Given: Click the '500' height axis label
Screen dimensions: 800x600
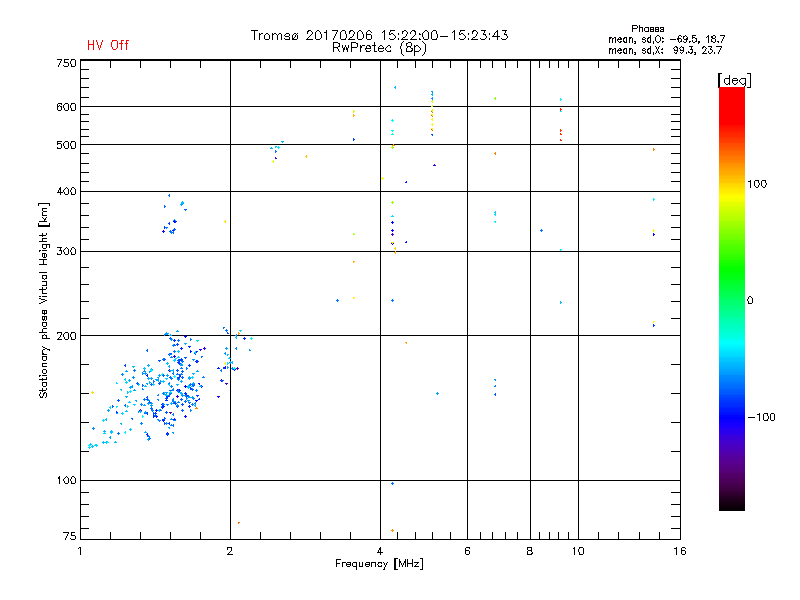Looking at the screenshot, I should point(66,145).
